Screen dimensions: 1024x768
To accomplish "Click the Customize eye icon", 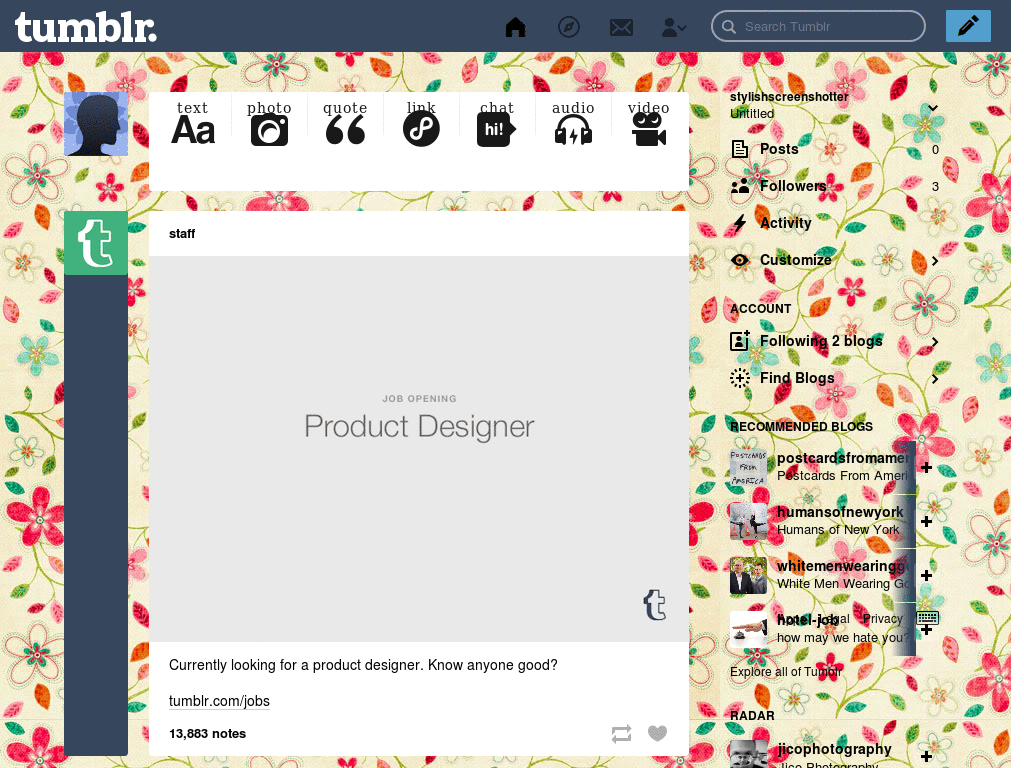I will [739, 260].
